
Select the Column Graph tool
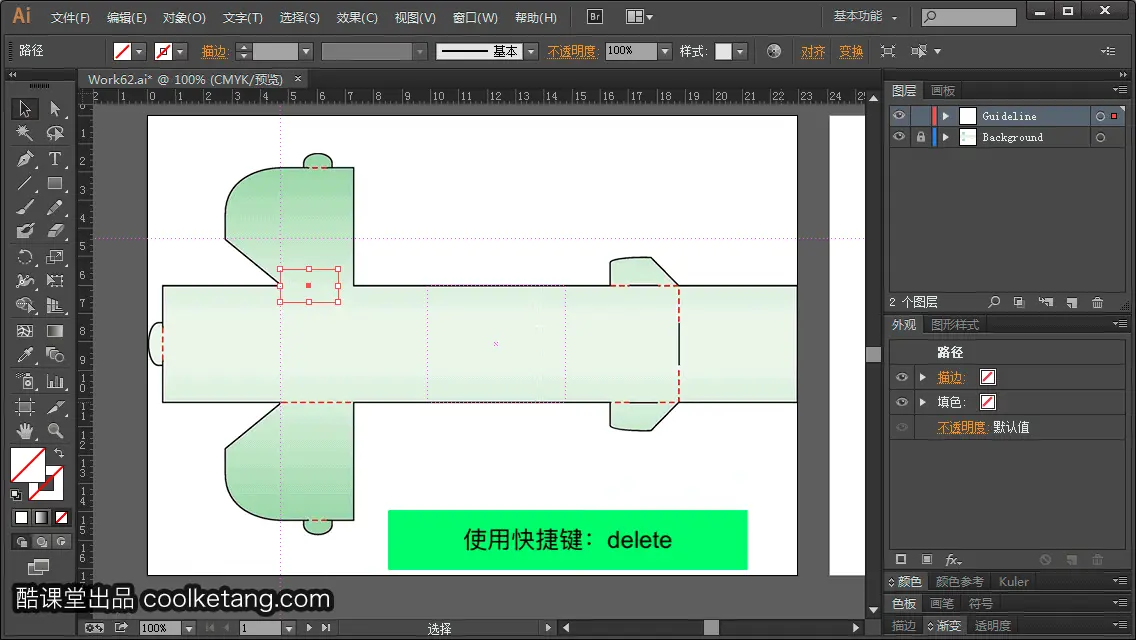click(55, 381)
